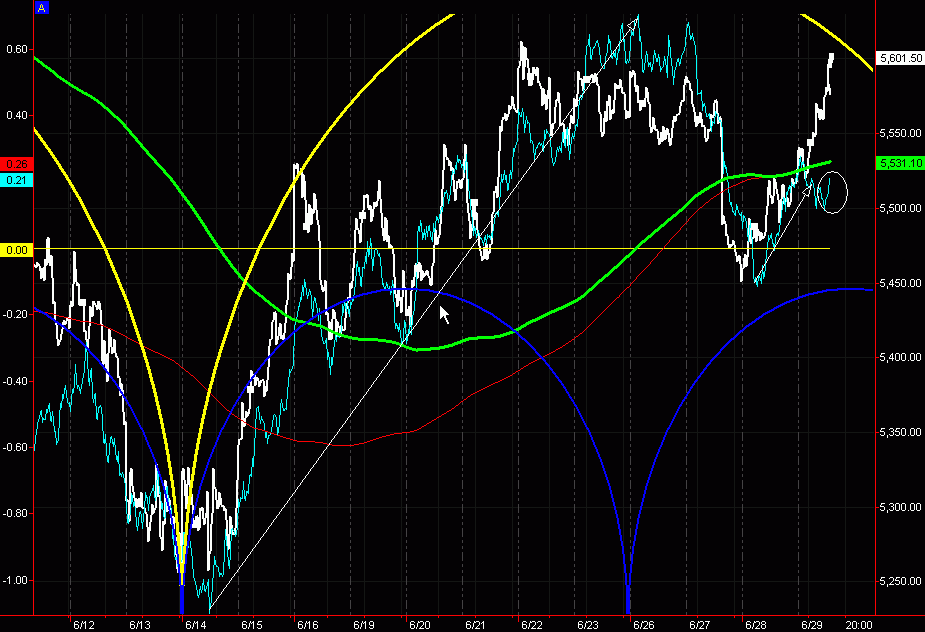Click the red 0.26 value label
The height and width of the screenshot is (632, 925).
17,165
